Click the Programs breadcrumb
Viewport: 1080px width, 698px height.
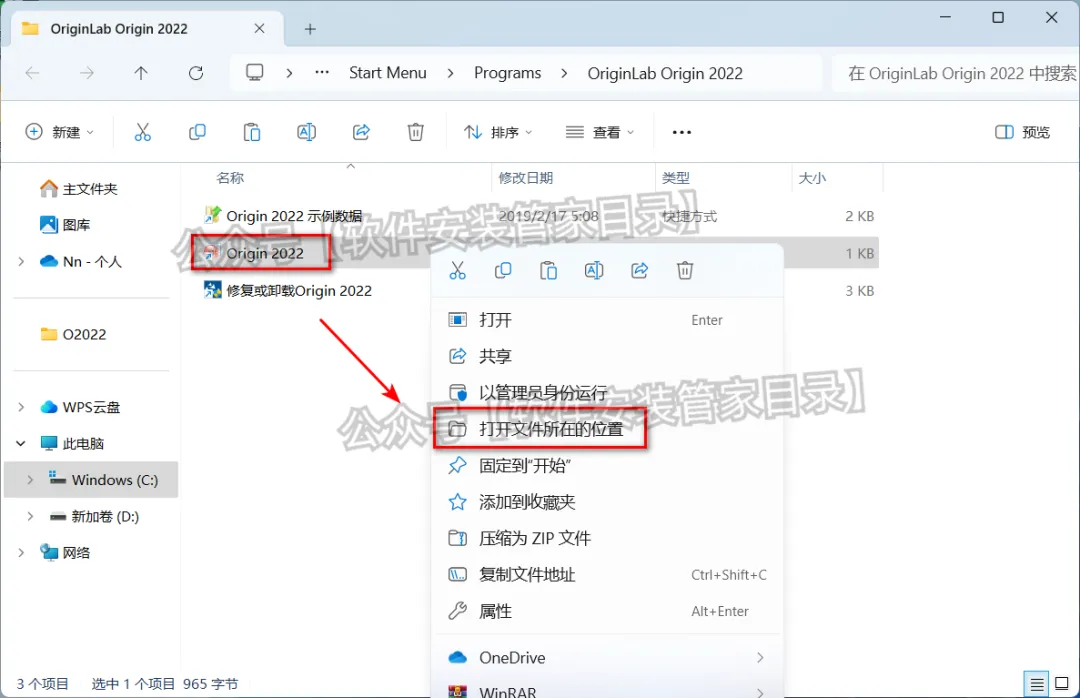508,73
